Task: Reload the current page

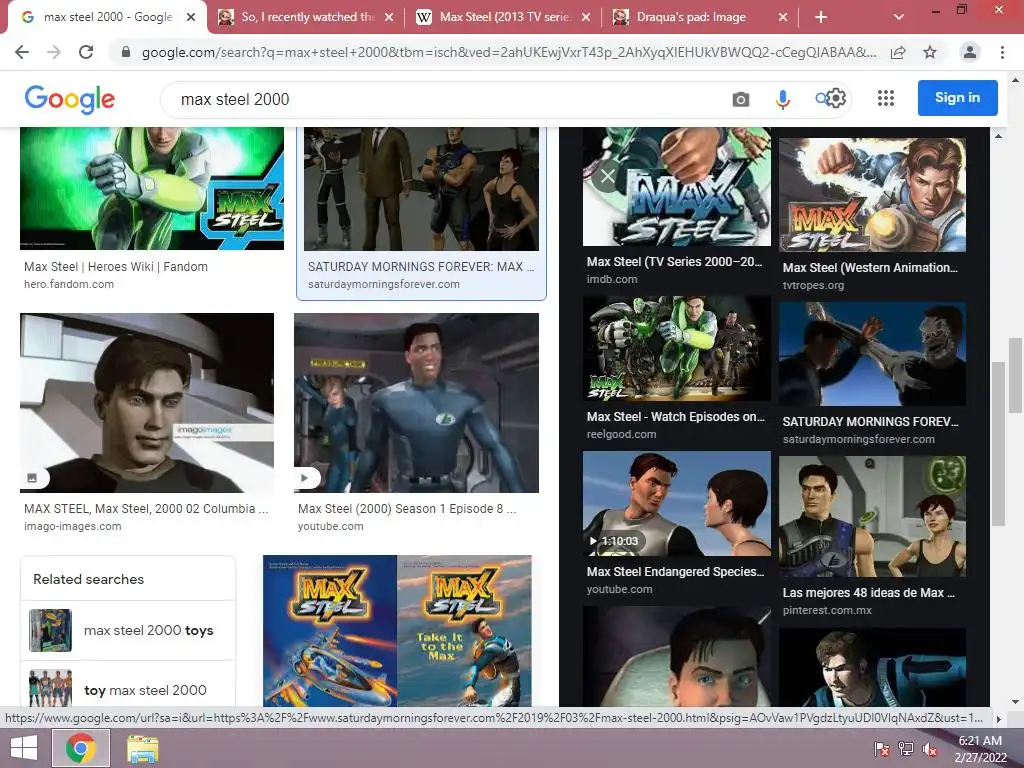Action: [x=86, y=52]
